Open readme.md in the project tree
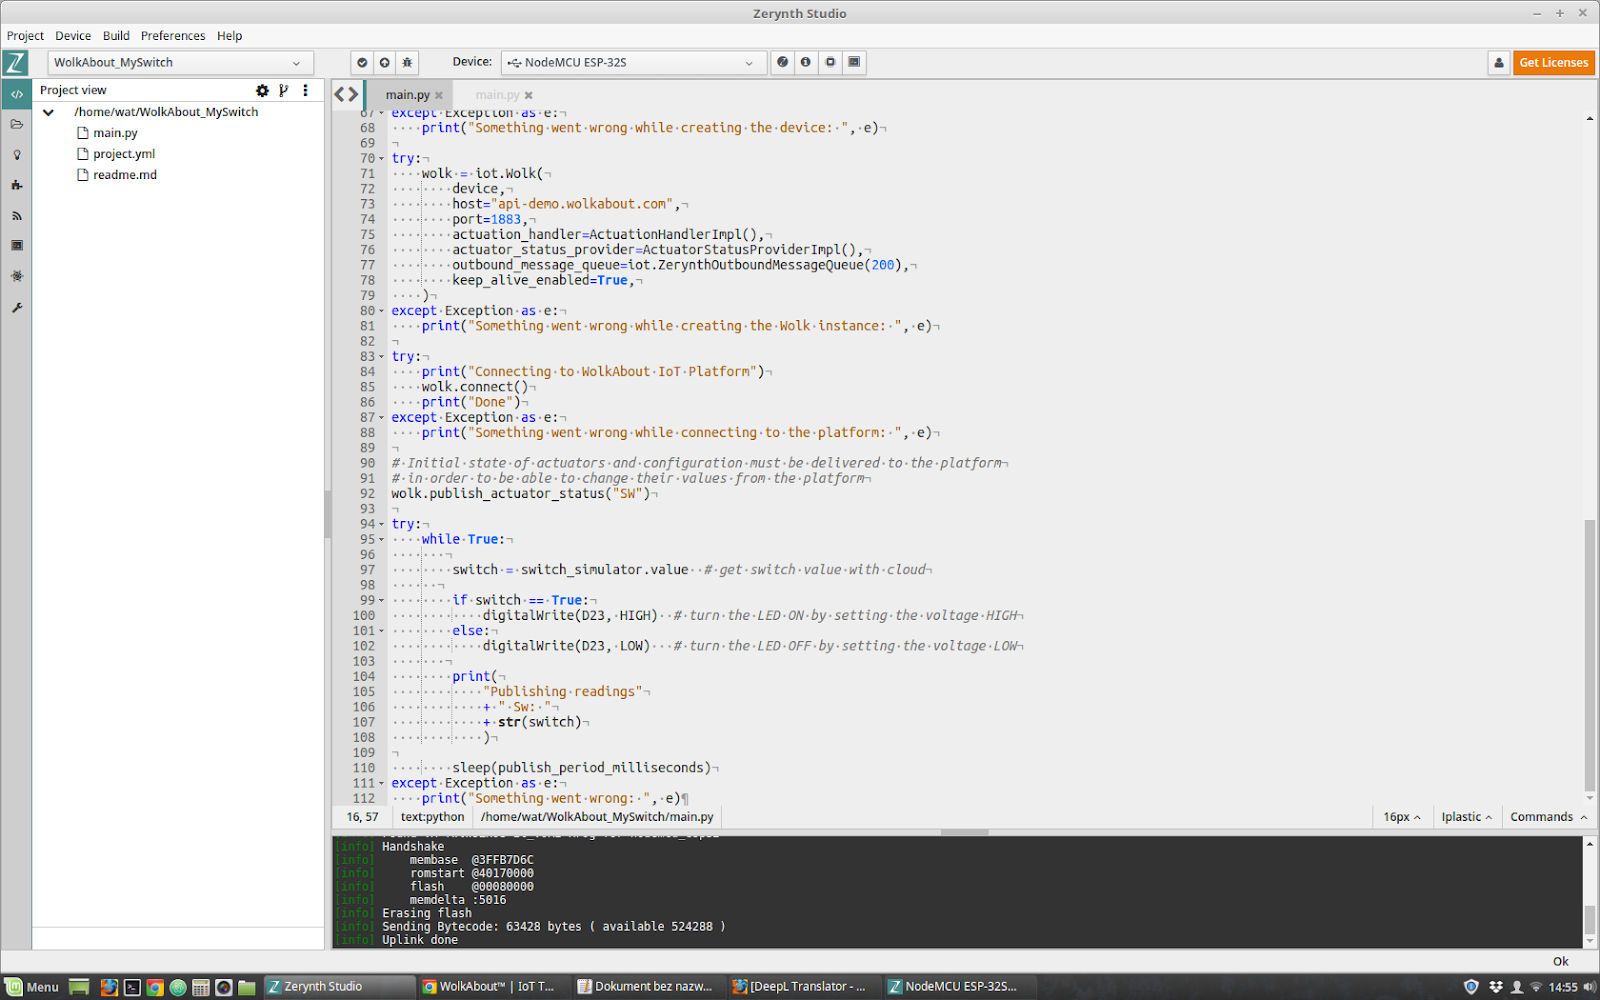The image size is (1600, 1000). pyautogui.click(x=125, y=175)
